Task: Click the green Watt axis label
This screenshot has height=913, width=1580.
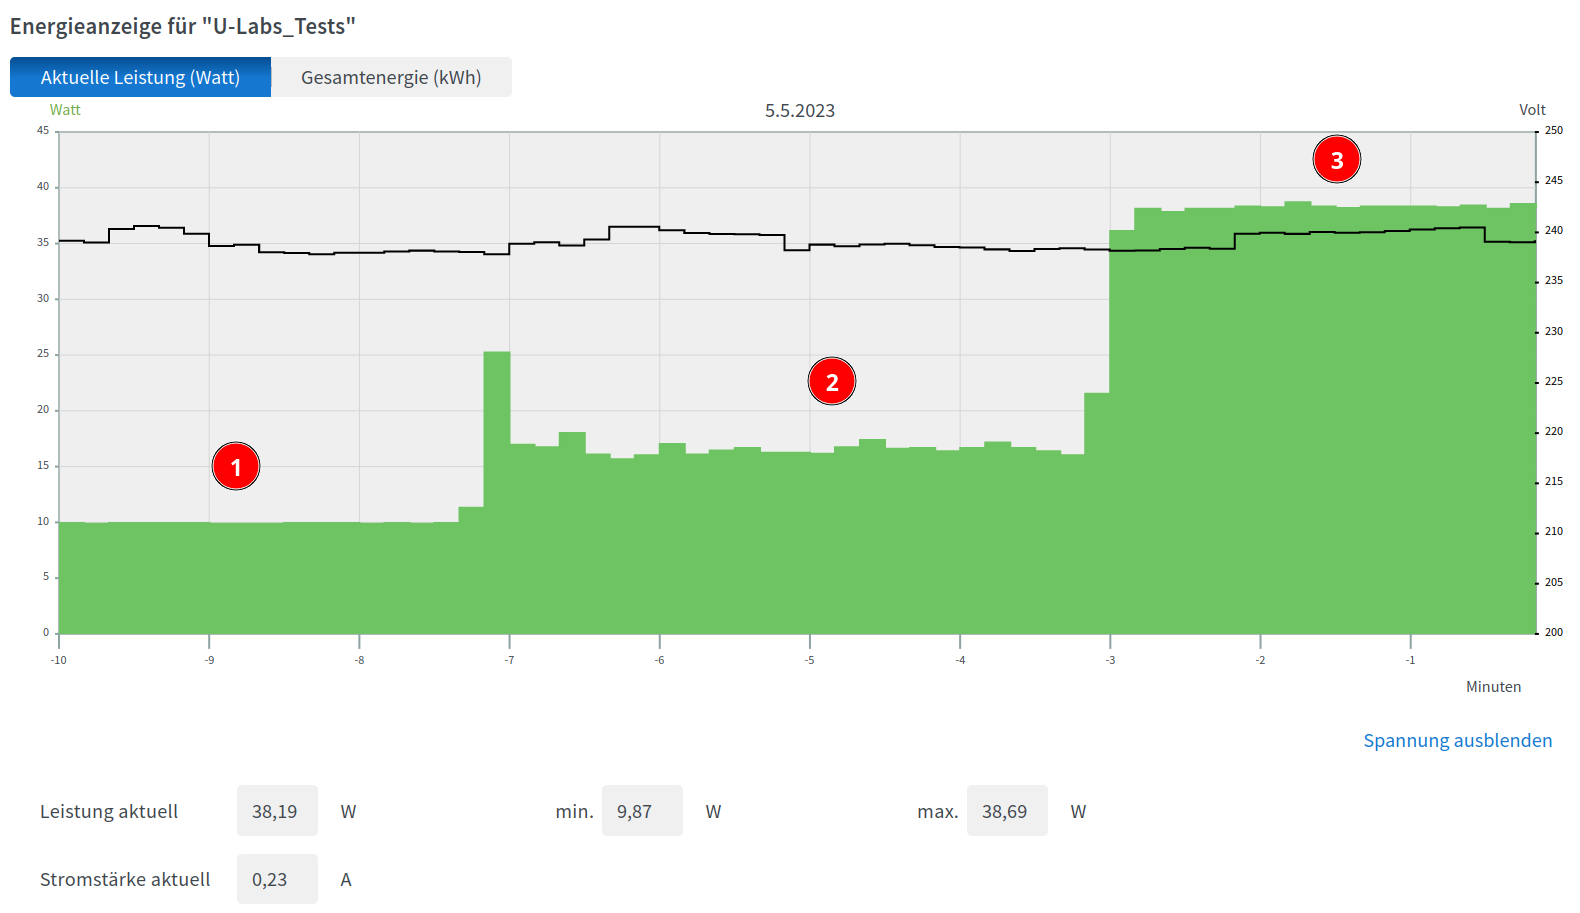Action: coord(65,110)
